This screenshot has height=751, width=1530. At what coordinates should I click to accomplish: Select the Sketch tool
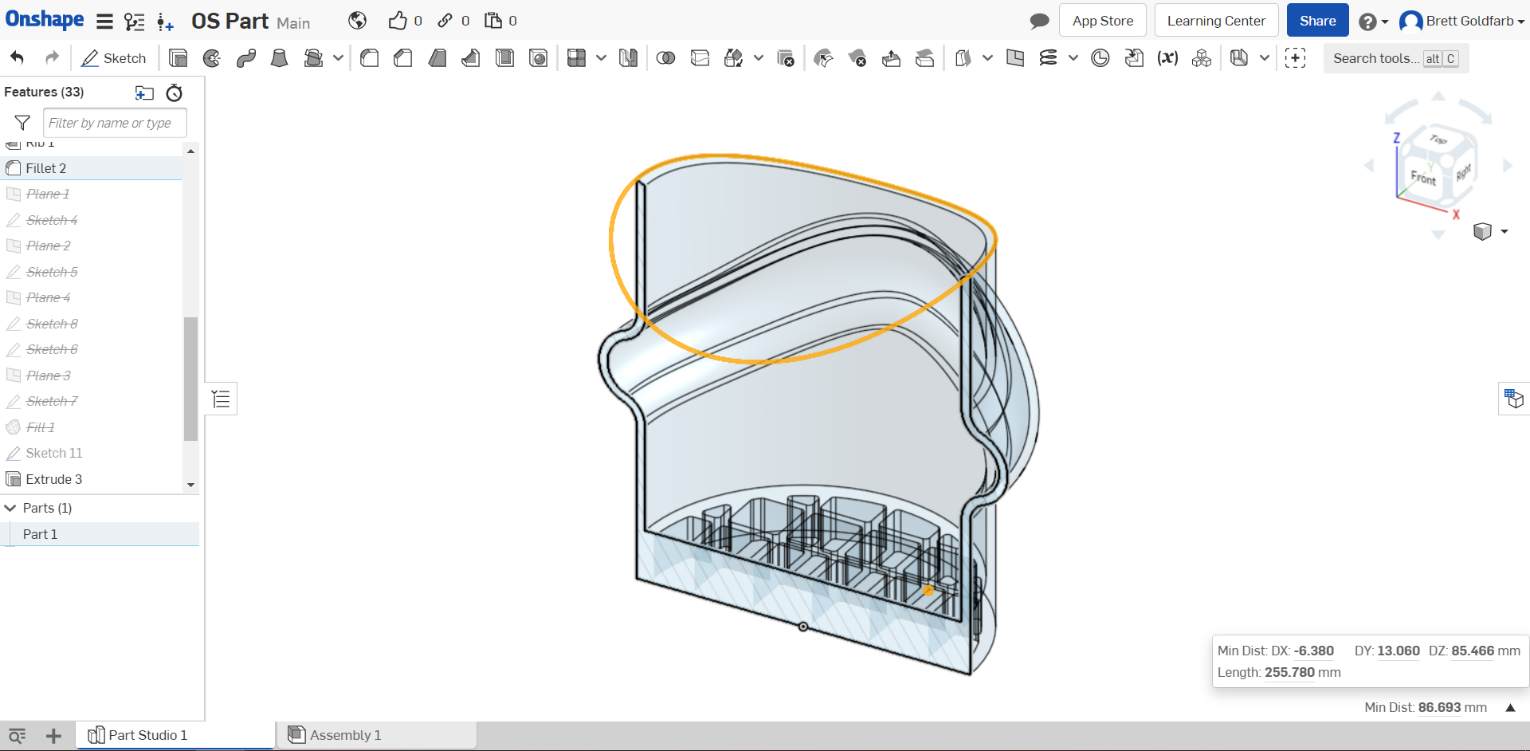tap(114, 57)
